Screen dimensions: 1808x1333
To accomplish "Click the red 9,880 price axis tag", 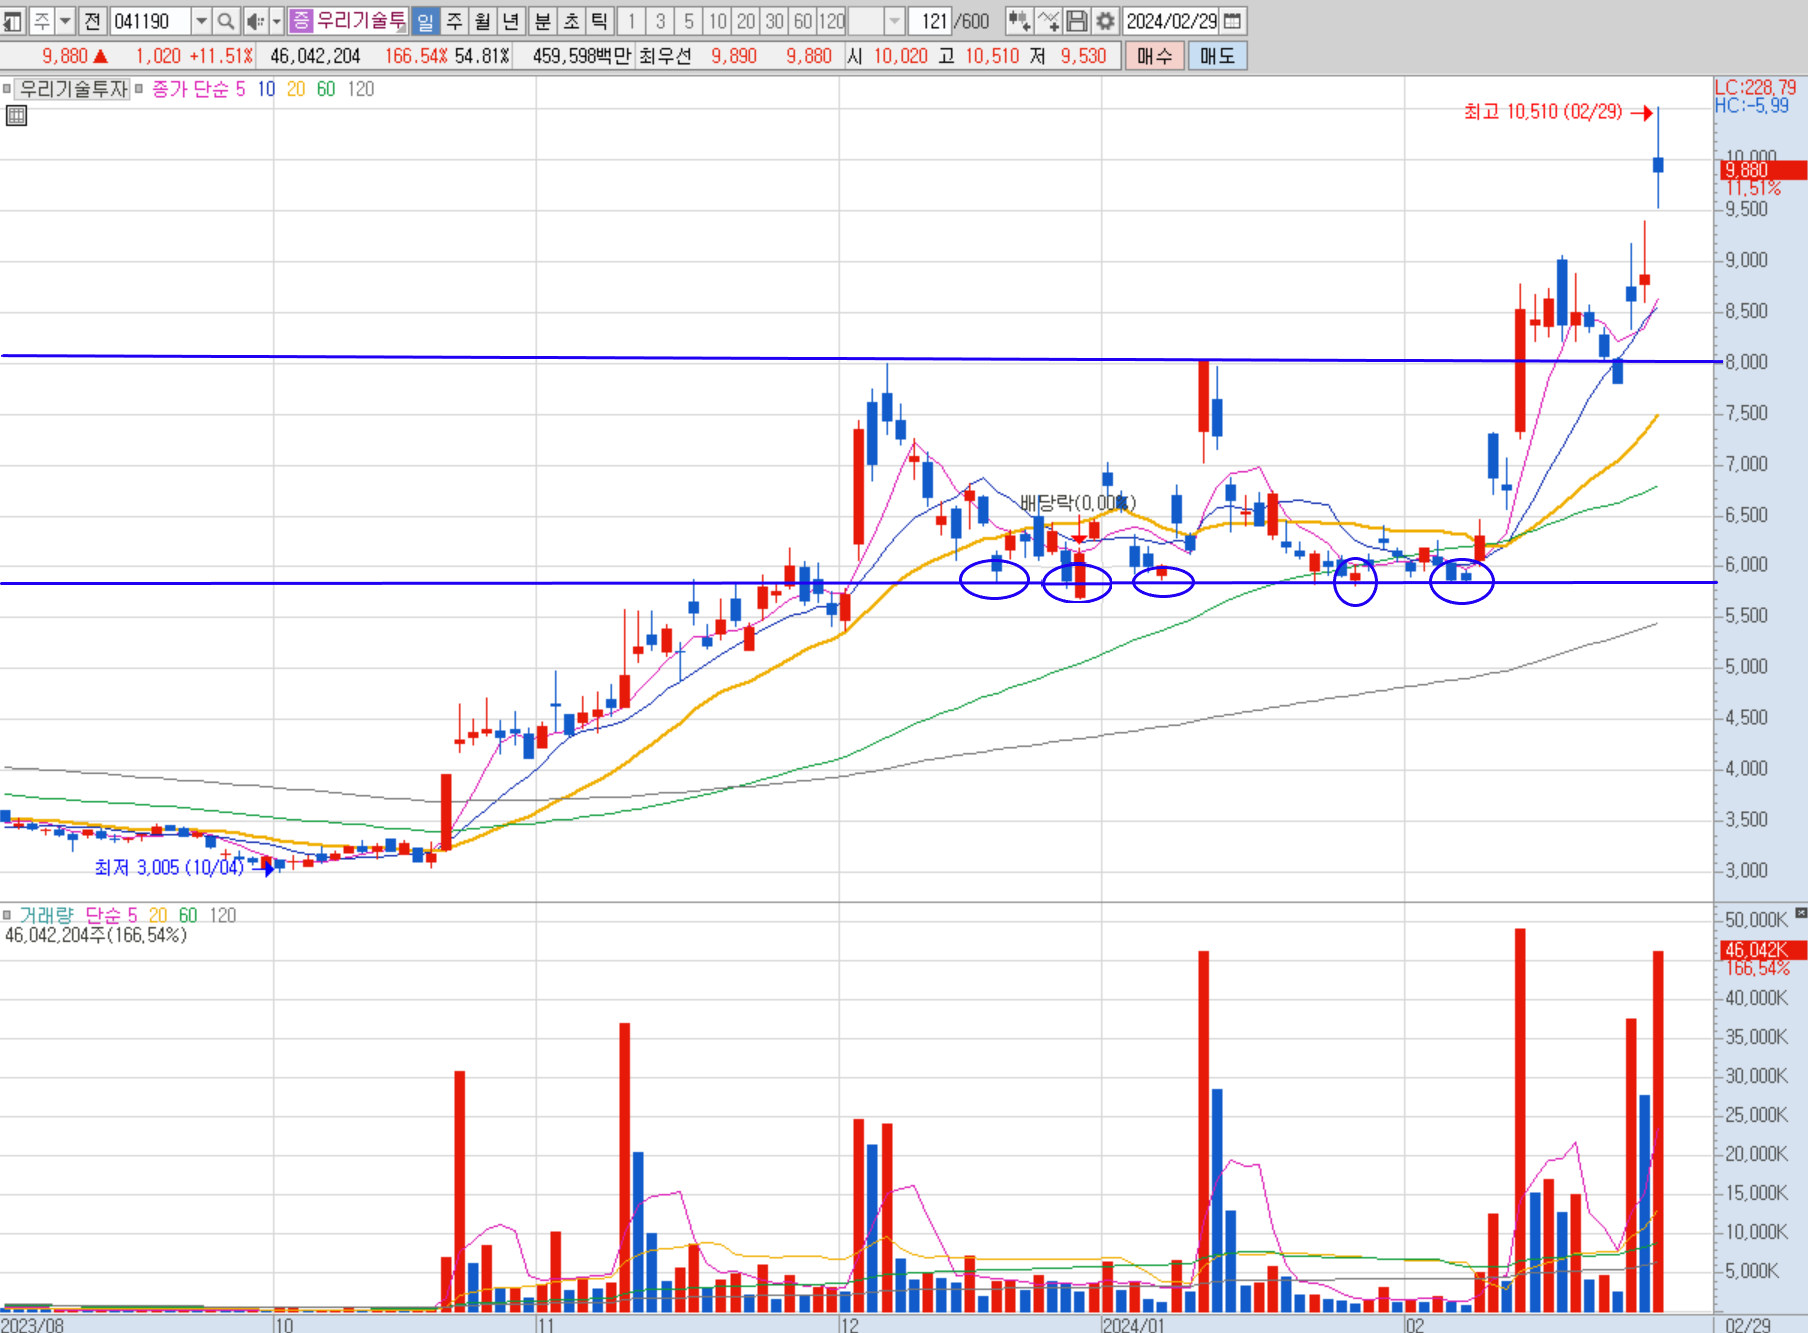I will click(1764, 171).
